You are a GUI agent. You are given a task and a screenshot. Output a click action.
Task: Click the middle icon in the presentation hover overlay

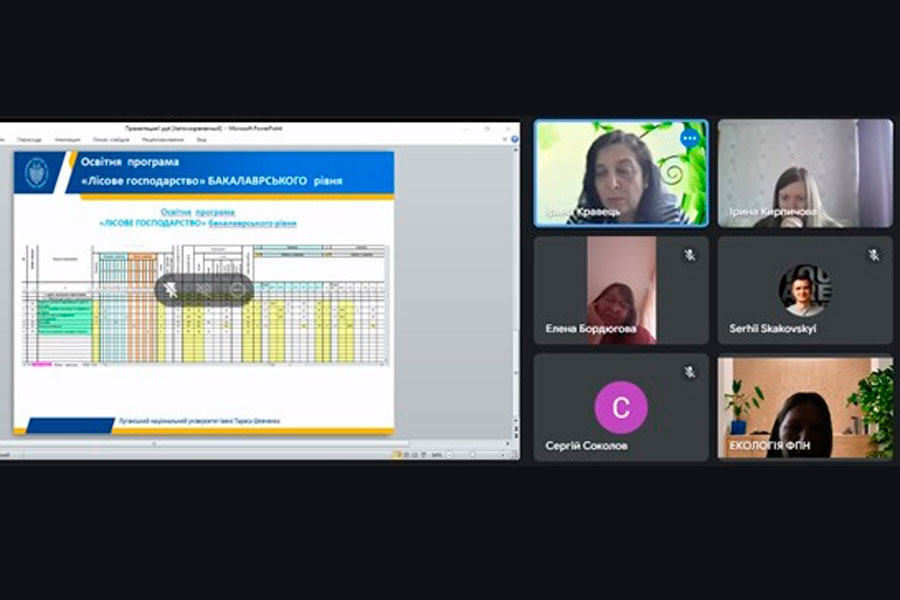[204, 290]
